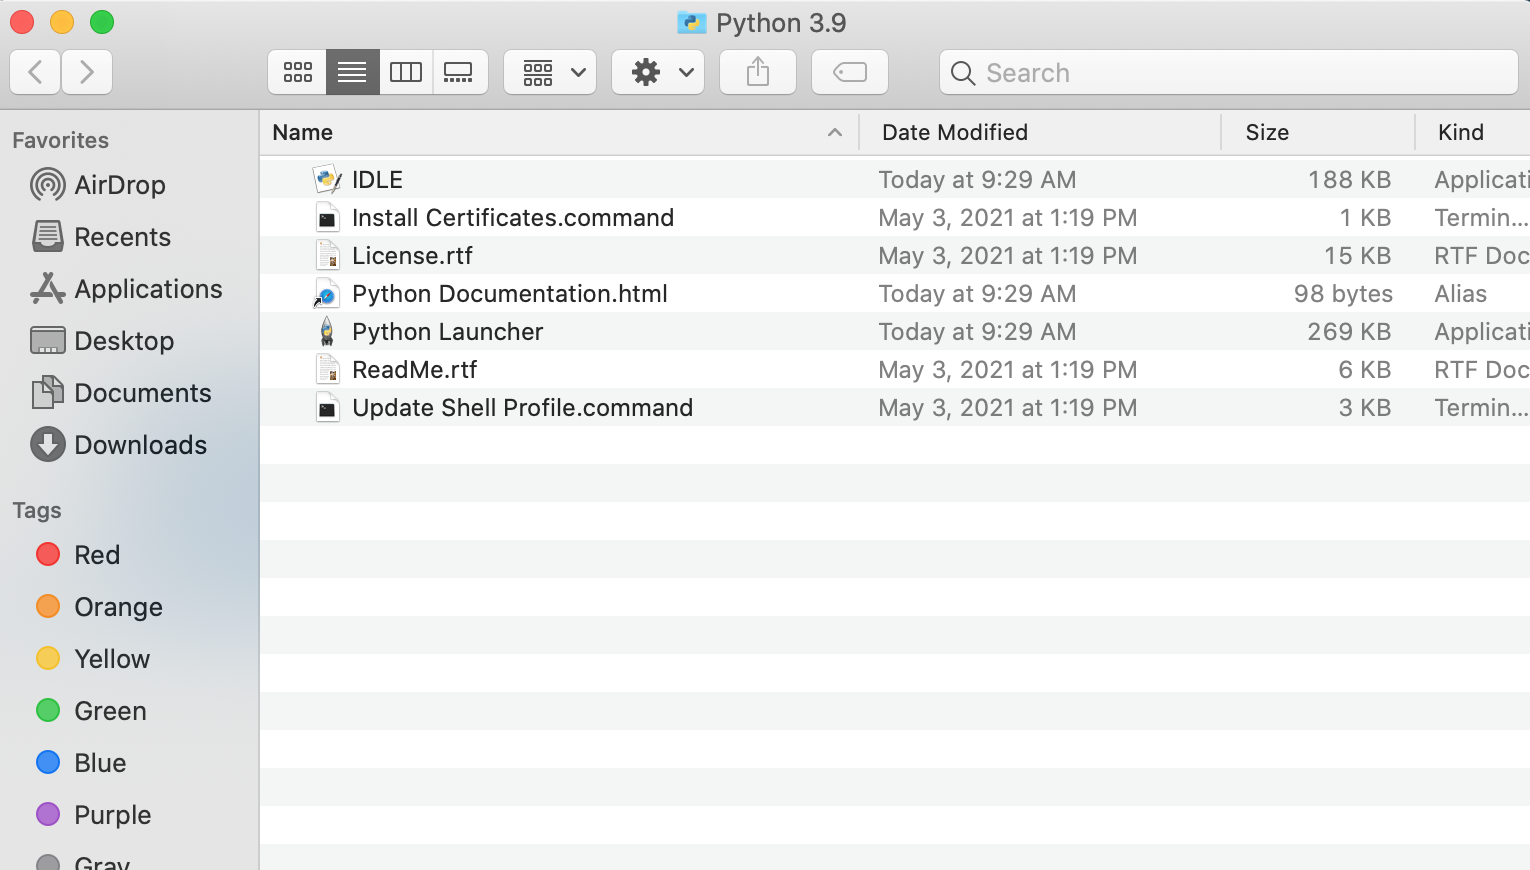Click the Share toolbar button
Screen dimensions: 1530x870
pos(758,72)
